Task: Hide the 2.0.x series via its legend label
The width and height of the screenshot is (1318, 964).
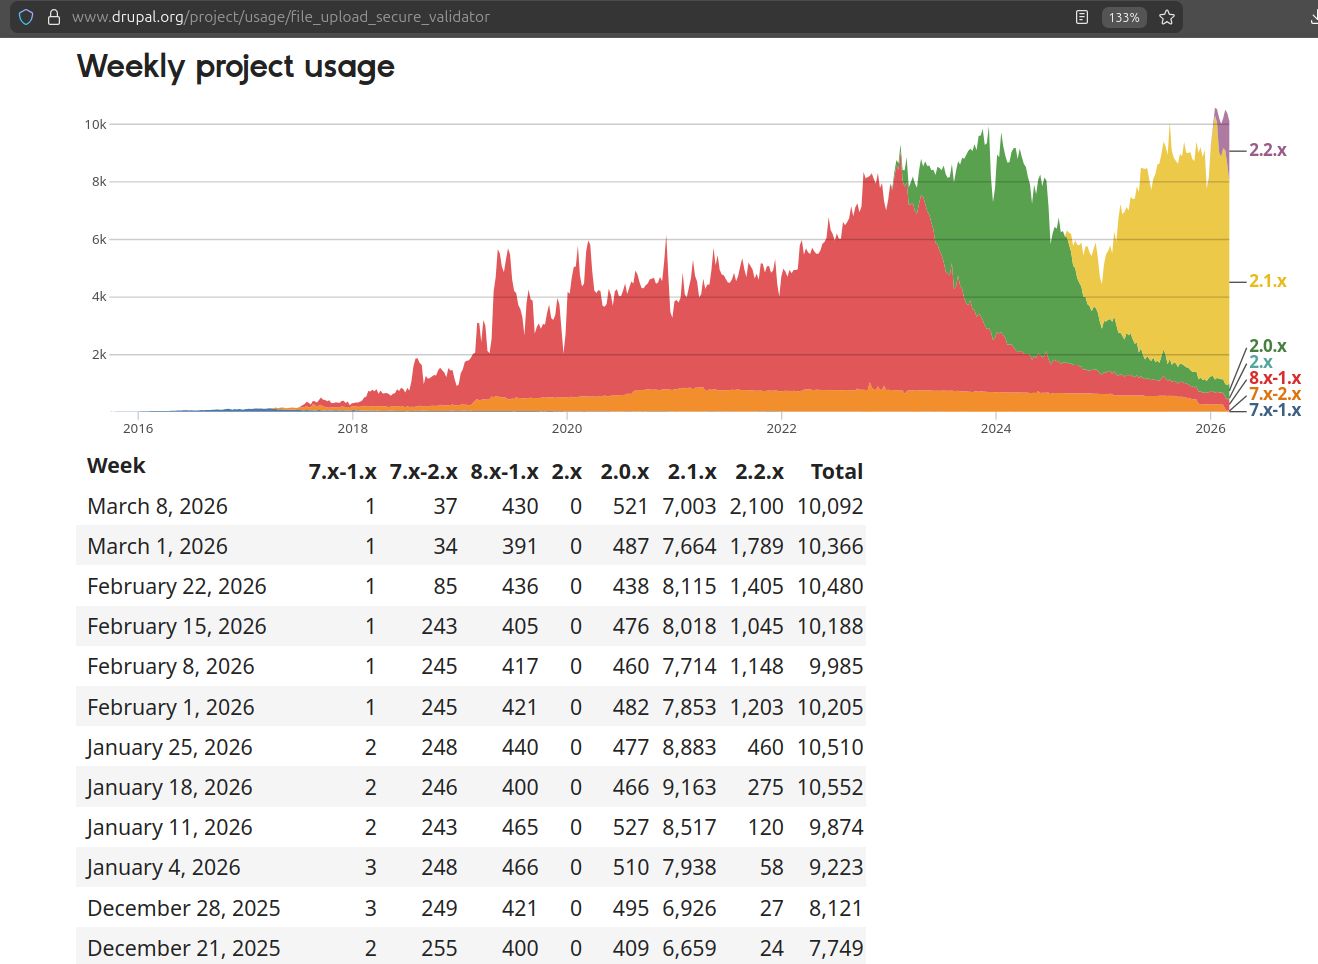Action: click(x=1266, y=346)
